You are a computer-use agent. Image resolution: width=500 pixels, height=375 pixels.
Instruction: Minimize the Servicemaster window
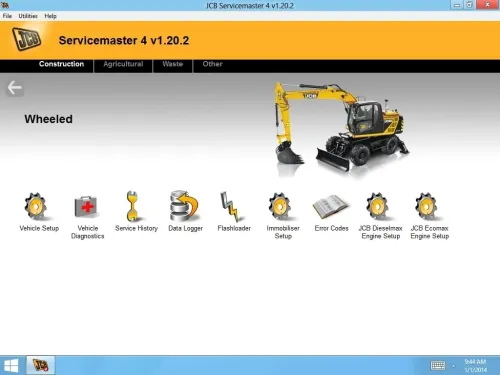tap(457, 5)
